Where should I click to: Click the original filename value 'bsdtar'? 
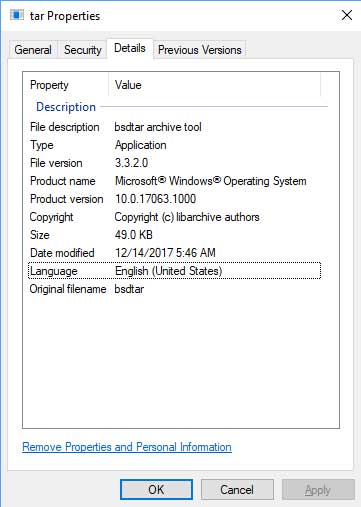point(129,289)
